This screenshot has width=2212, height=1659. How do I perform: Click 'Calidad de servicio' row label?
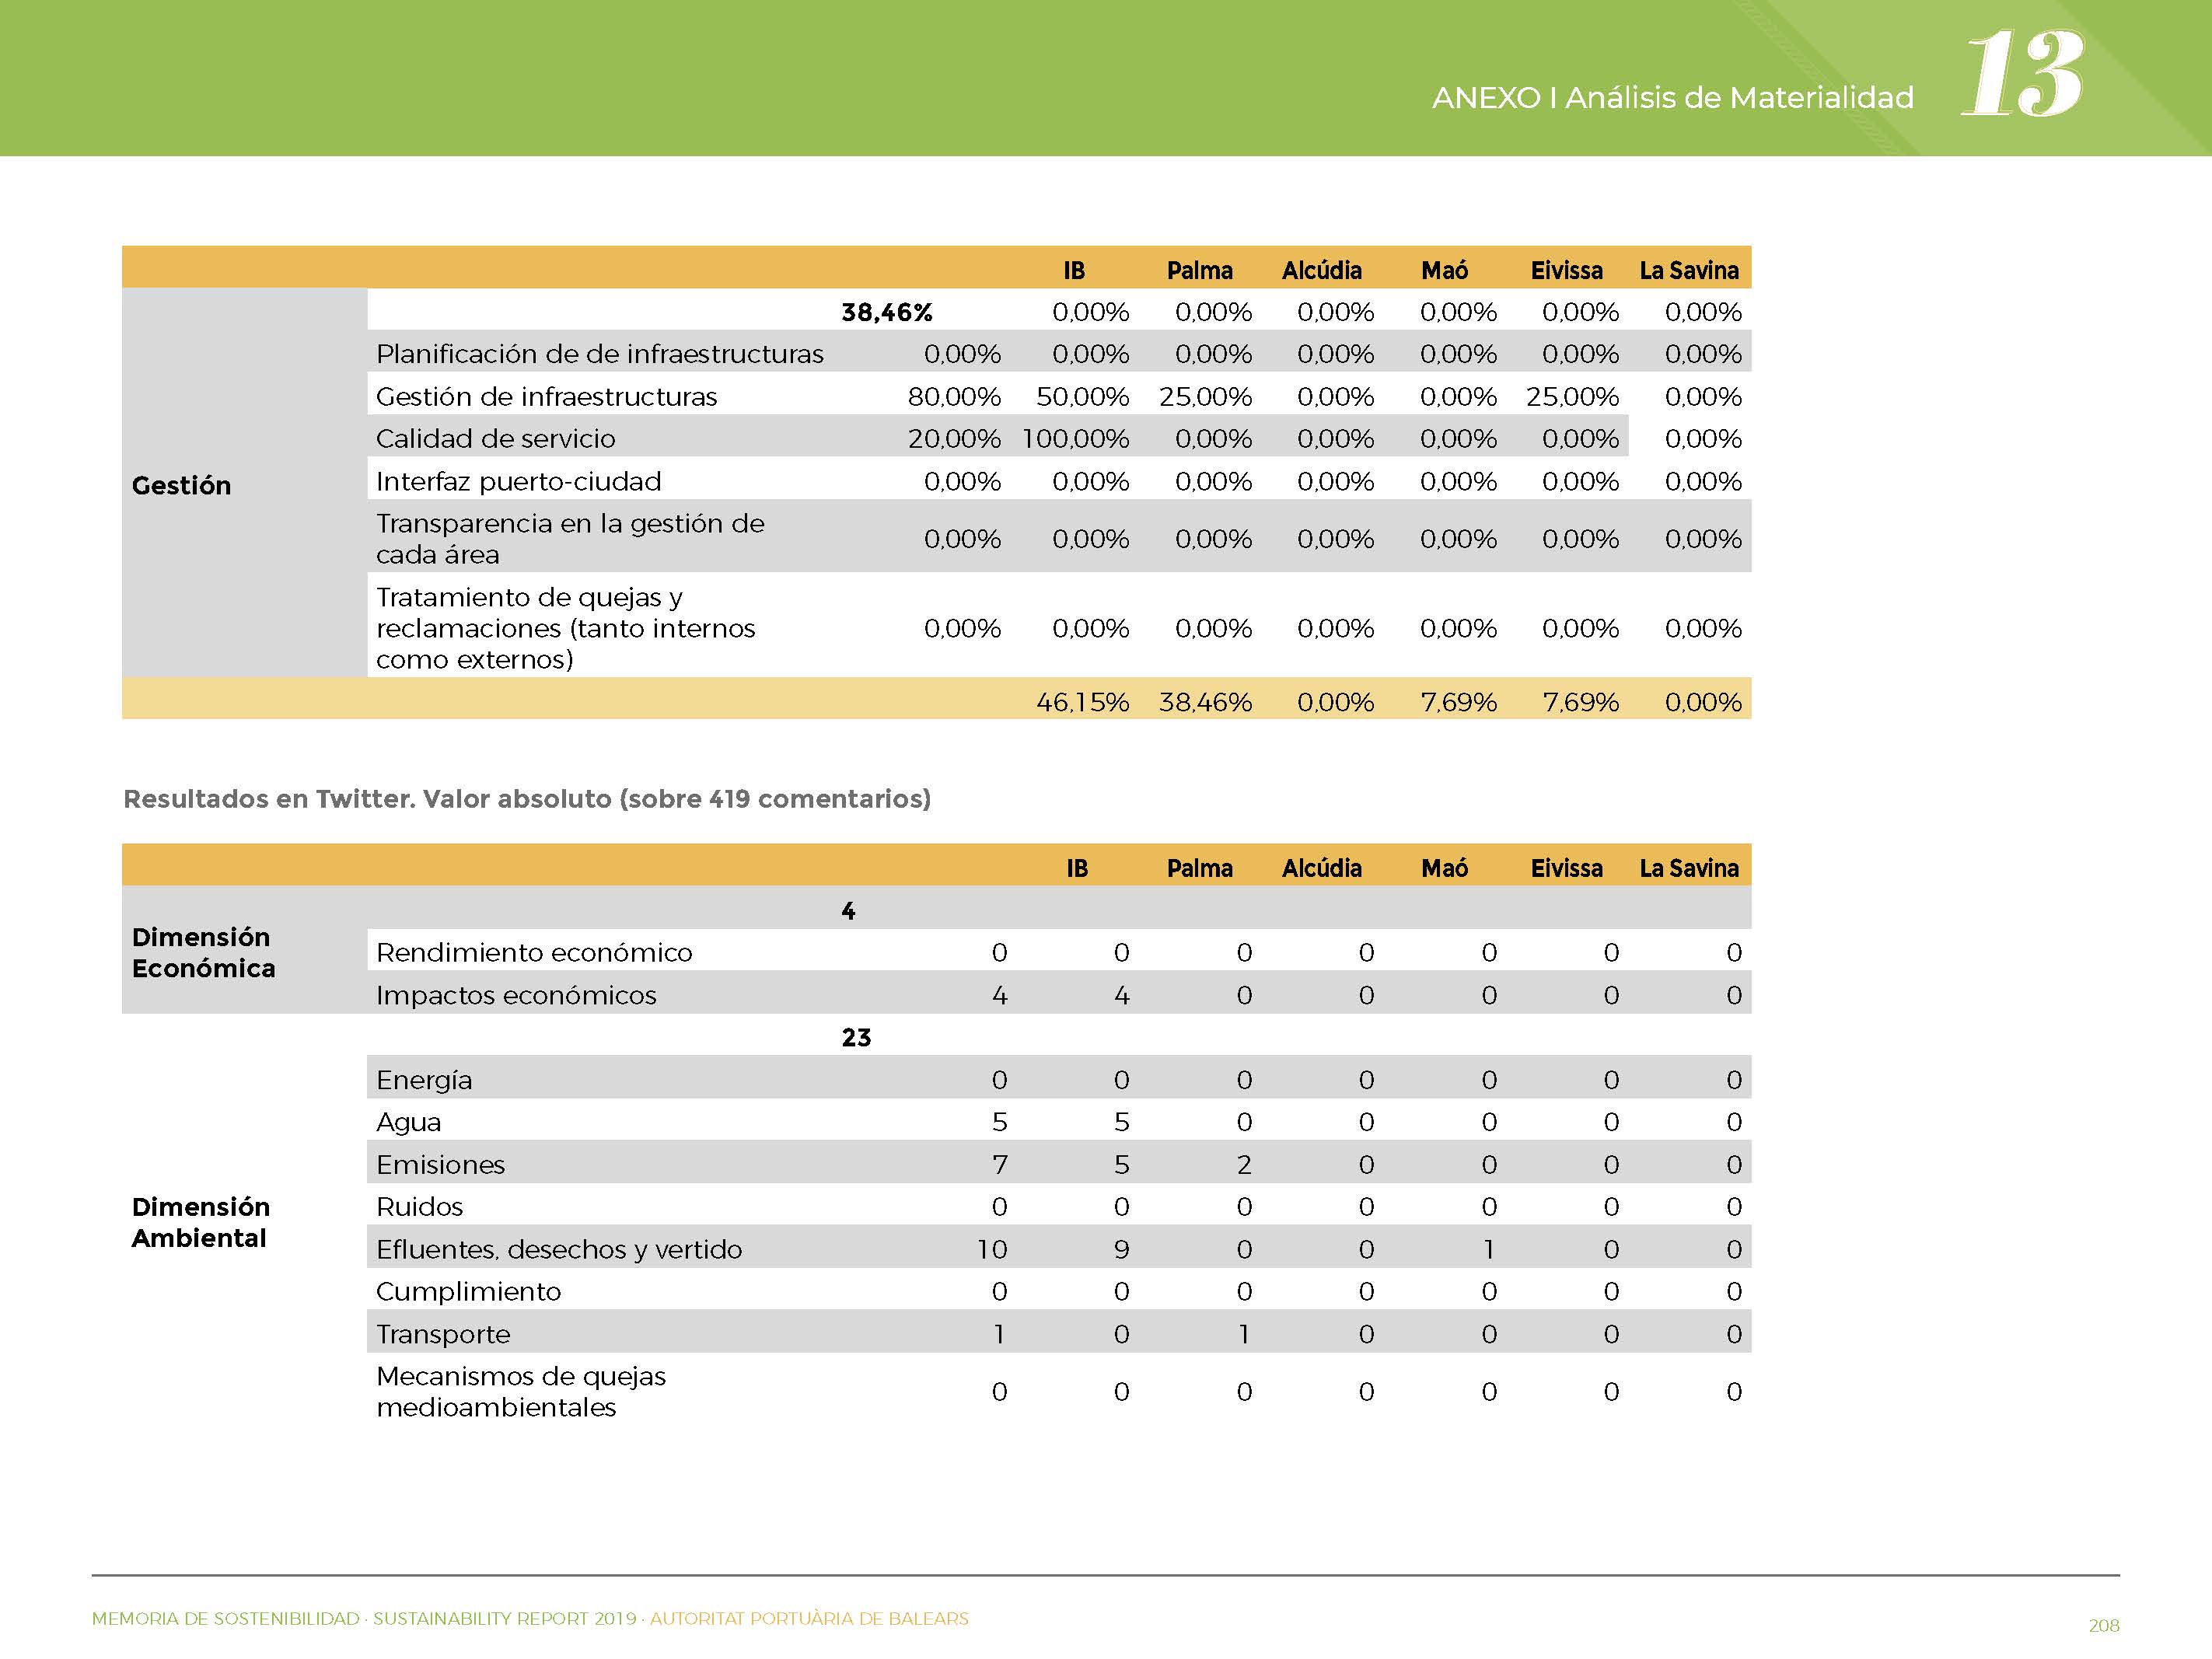(495, 439)
